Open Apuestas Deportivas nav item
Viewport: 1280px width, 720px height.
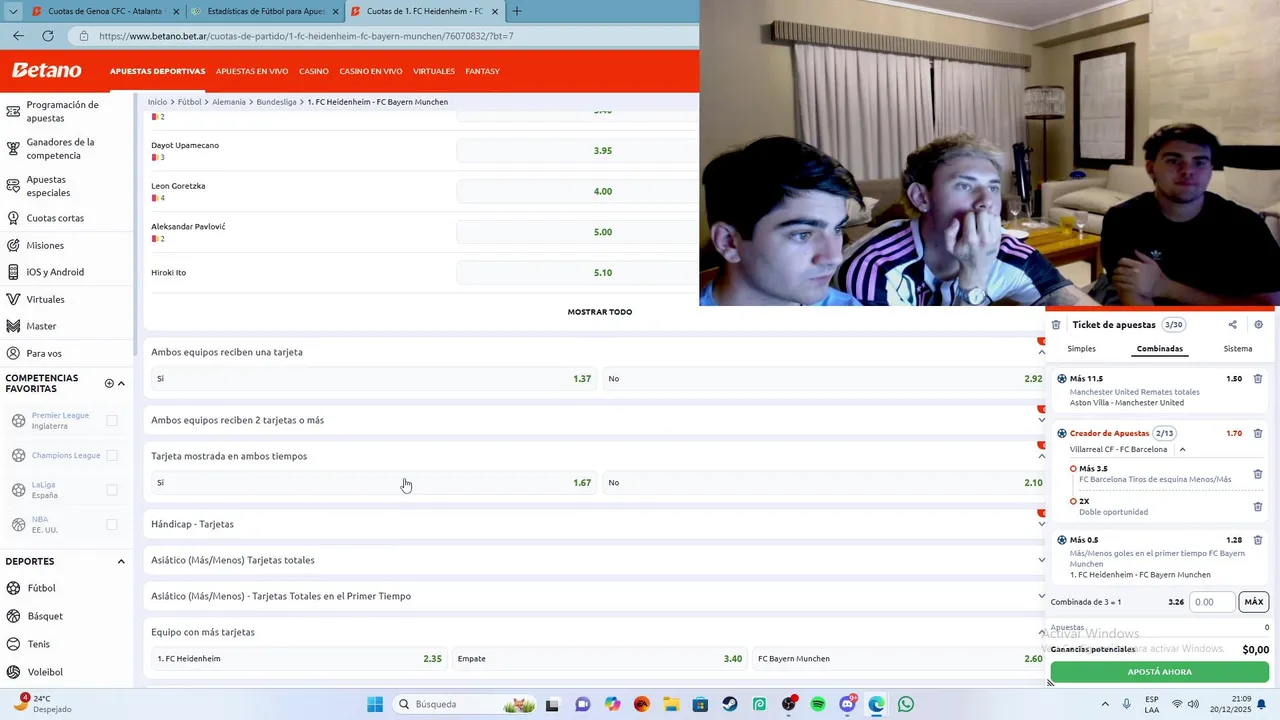[158, 71]
